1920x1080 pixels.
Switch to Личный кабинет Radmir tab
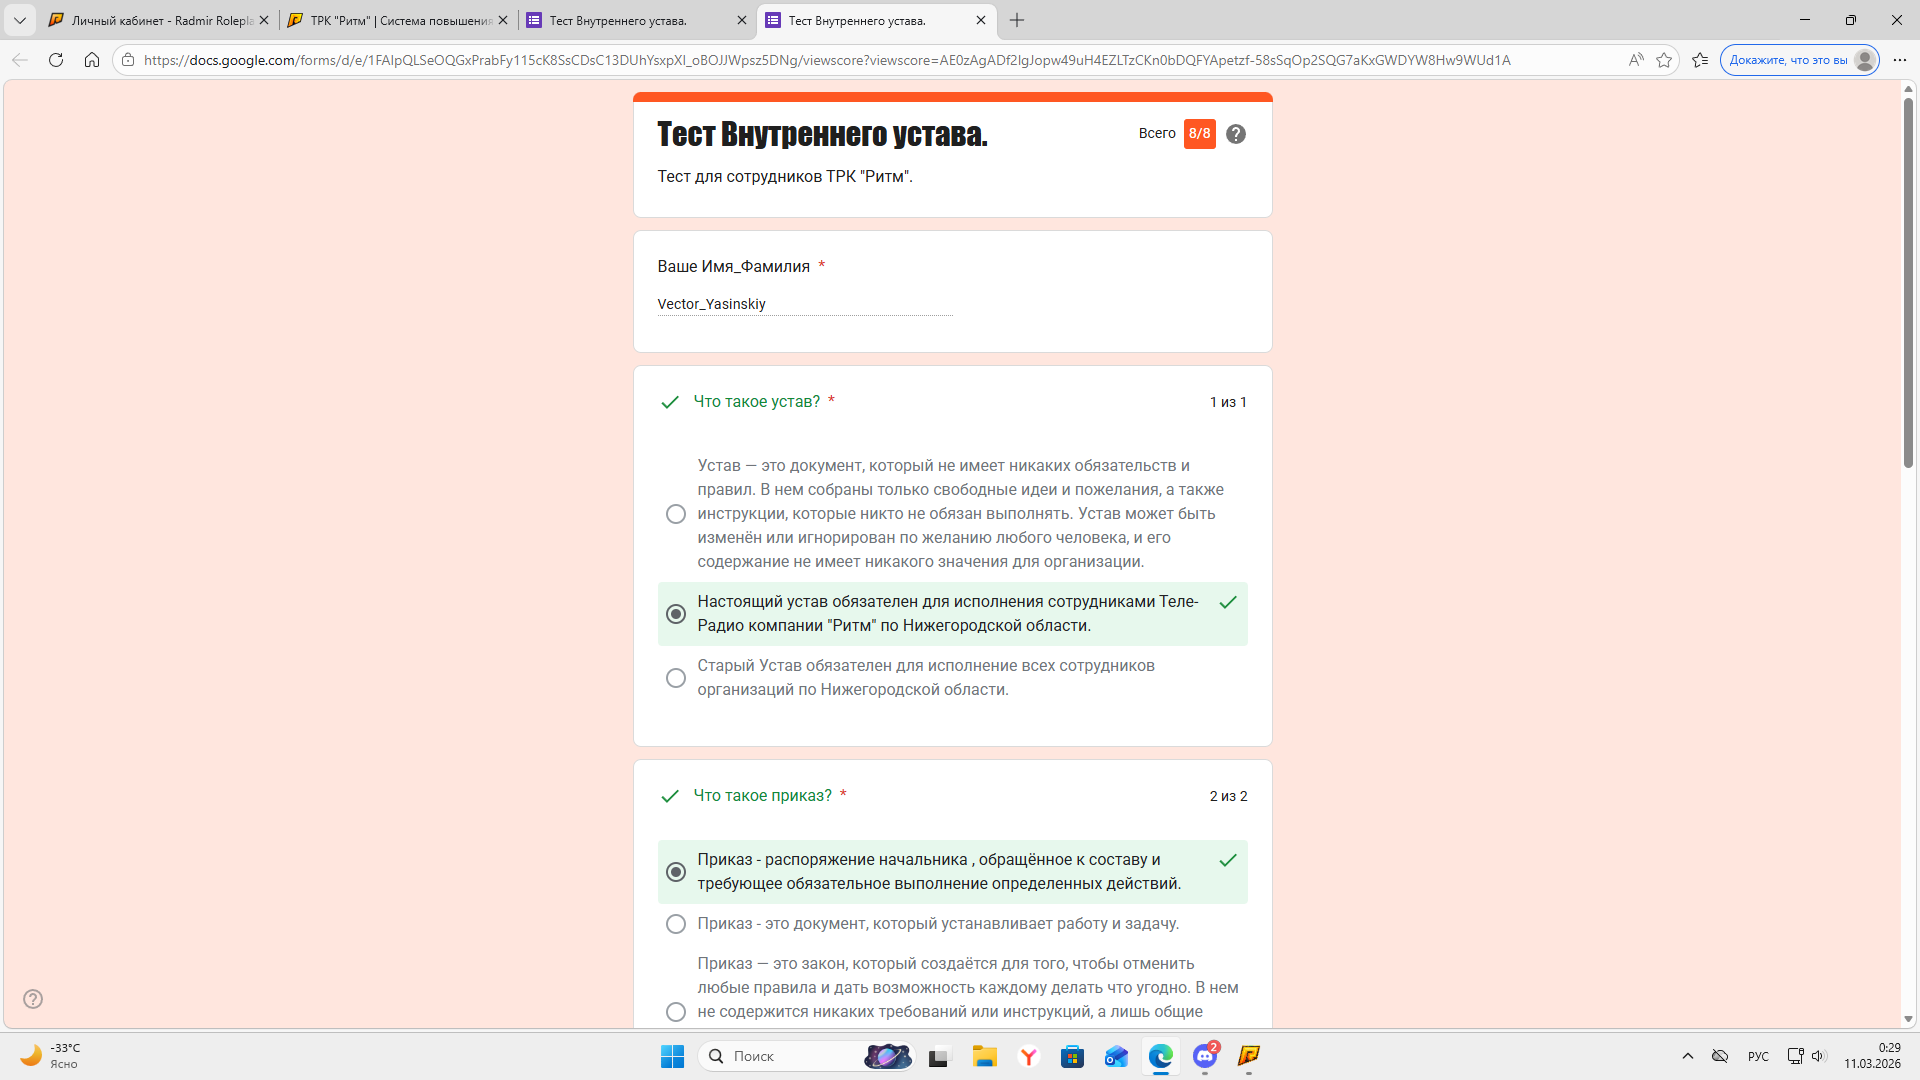point(160,20)
